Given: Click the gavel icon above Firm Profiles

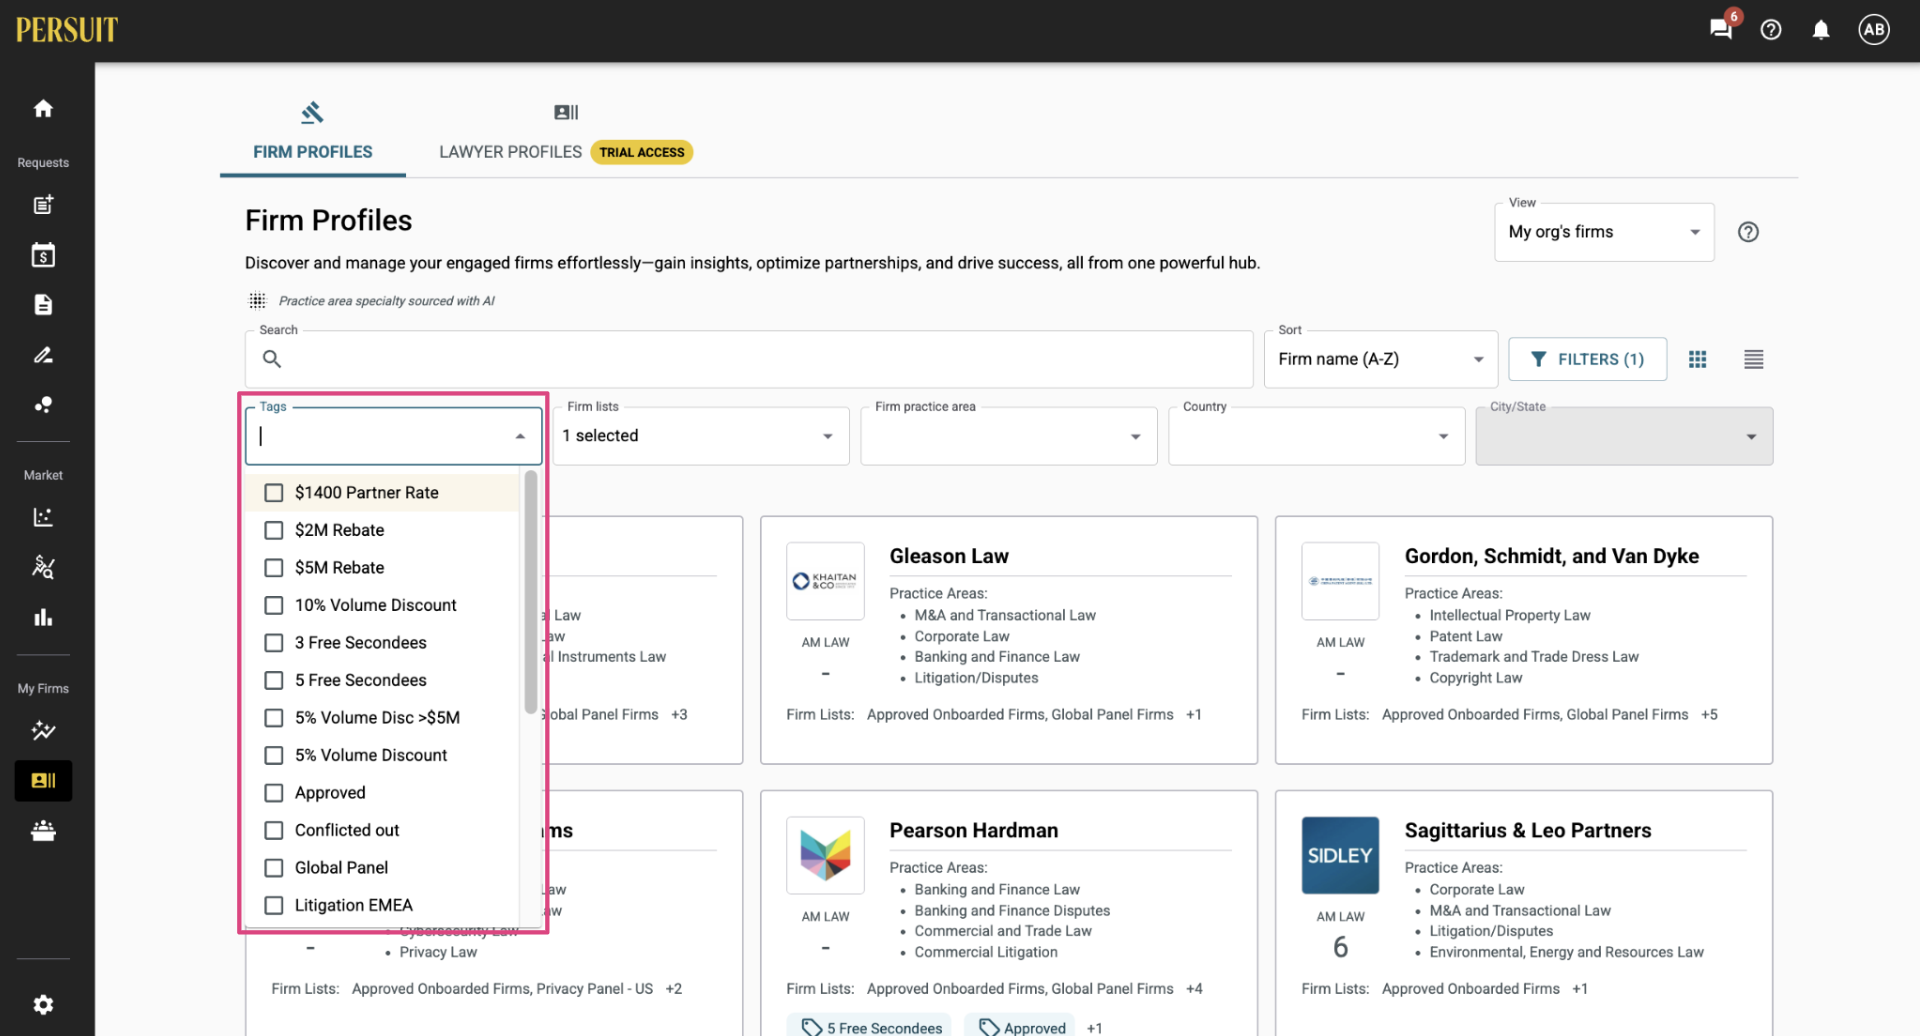Looking at the screenshot, I should point(312,112).
